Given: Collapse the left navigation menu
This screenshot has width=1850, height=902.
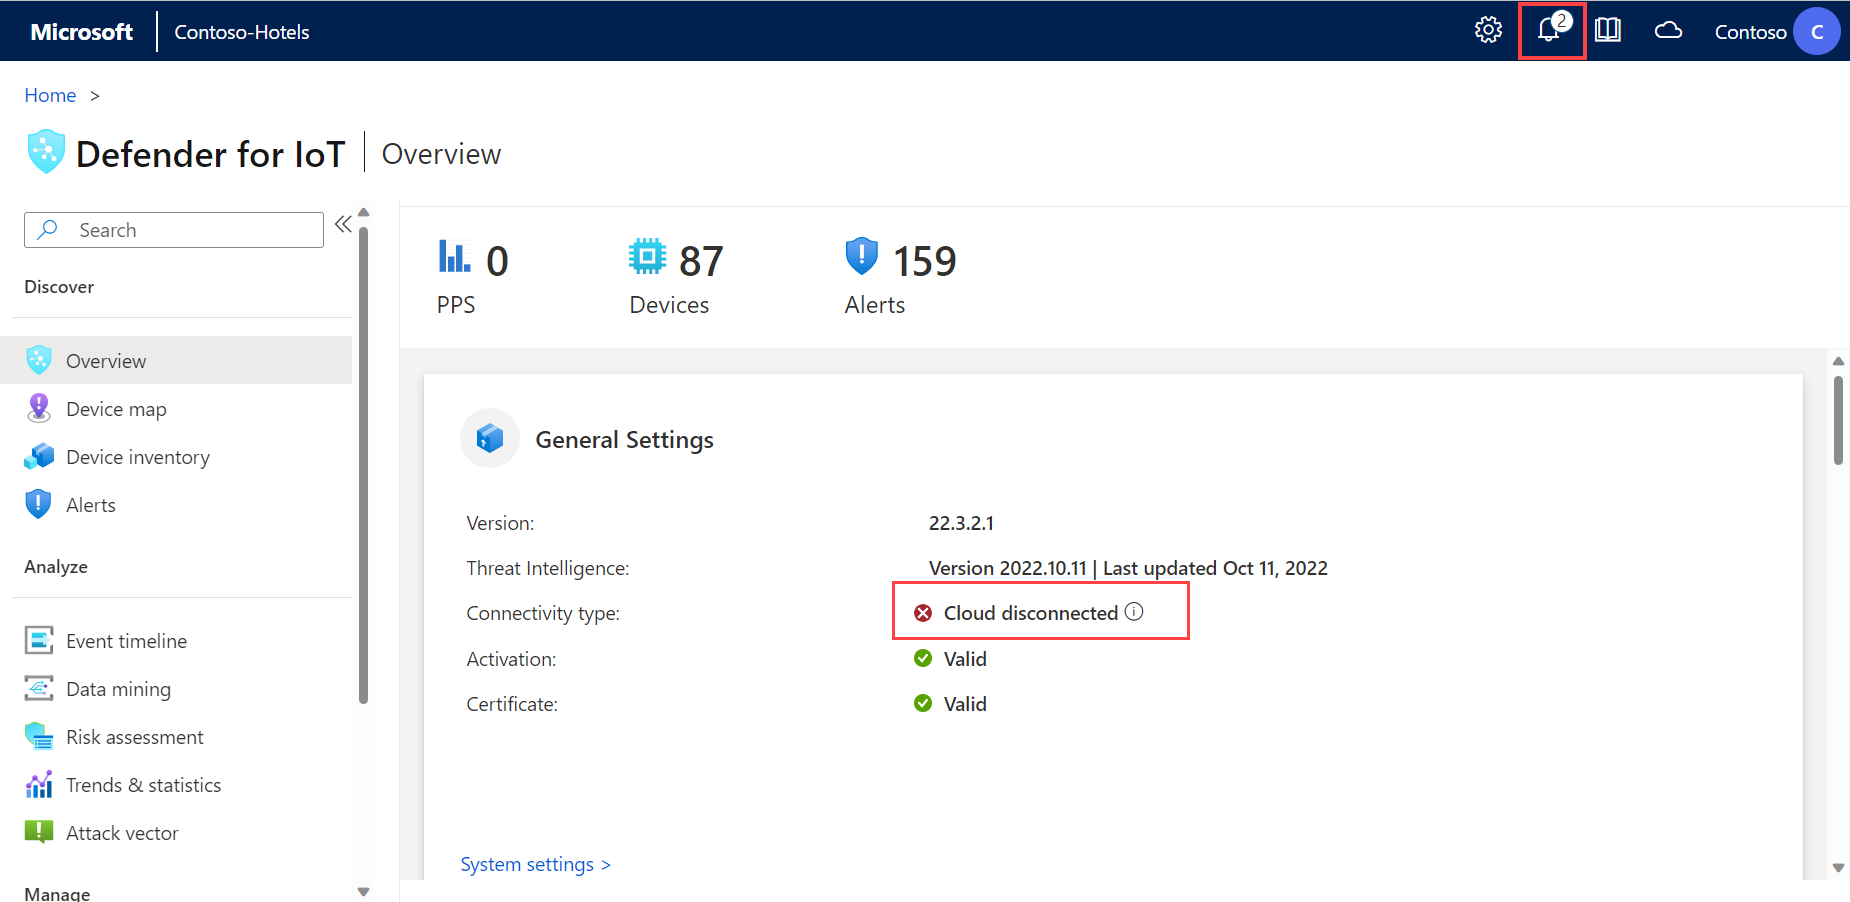Looking at the screenshot, I should point(343,224).
